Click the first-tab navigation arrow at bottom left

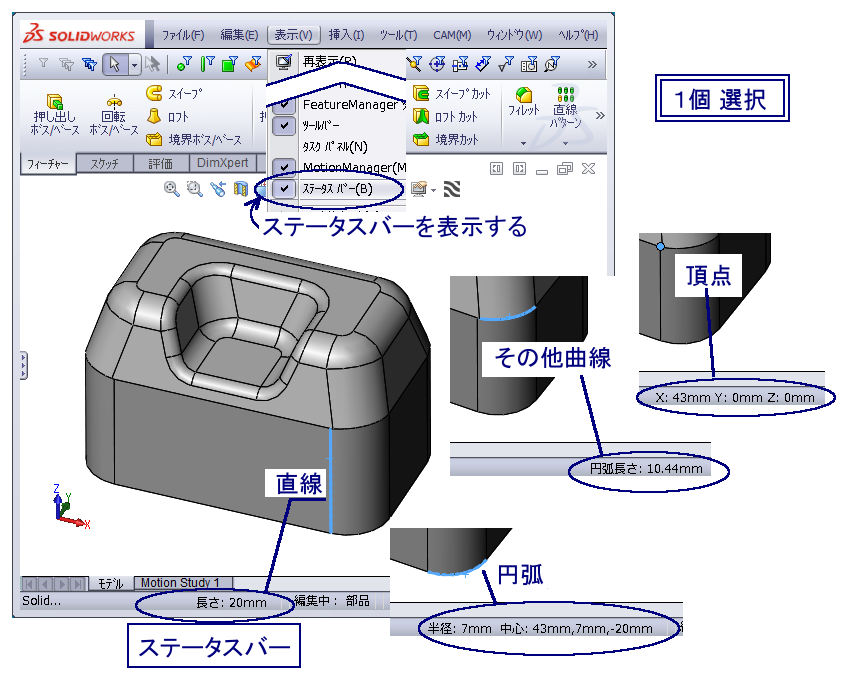[29, 584]
